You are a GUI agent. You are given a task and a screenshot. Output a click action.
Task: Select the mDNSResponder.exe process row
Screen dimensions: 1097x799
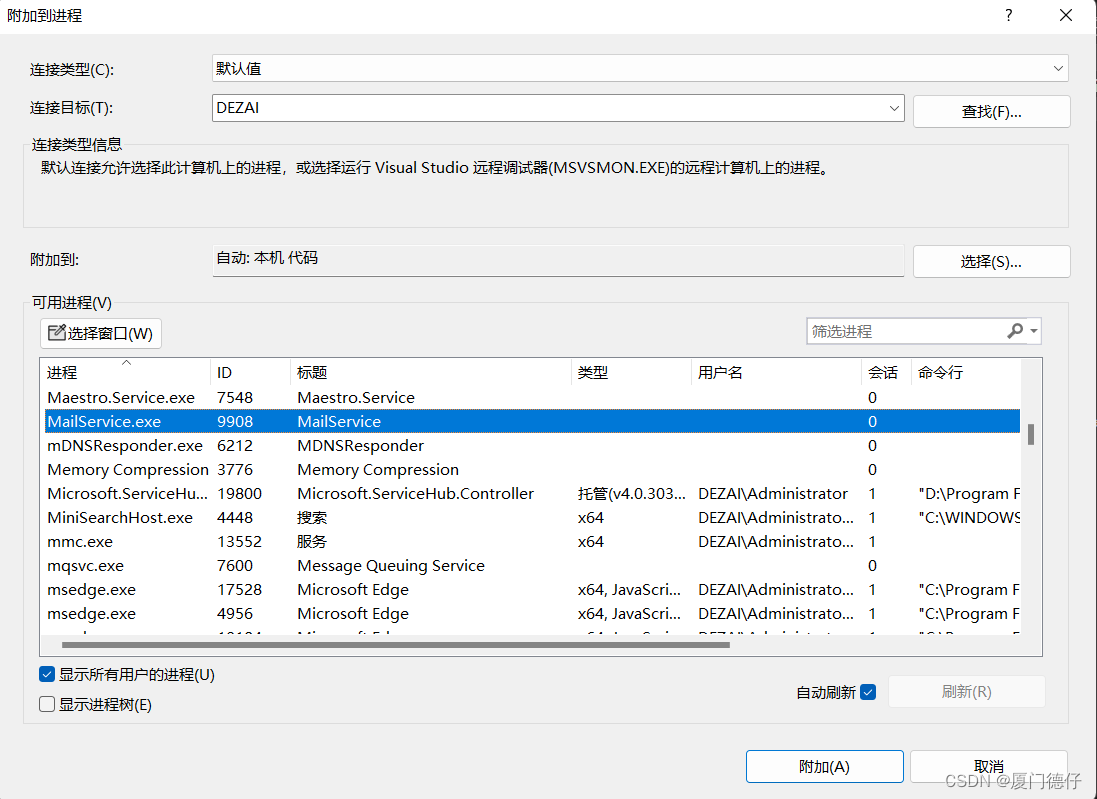pyautogui.click(x=530, y=446)
